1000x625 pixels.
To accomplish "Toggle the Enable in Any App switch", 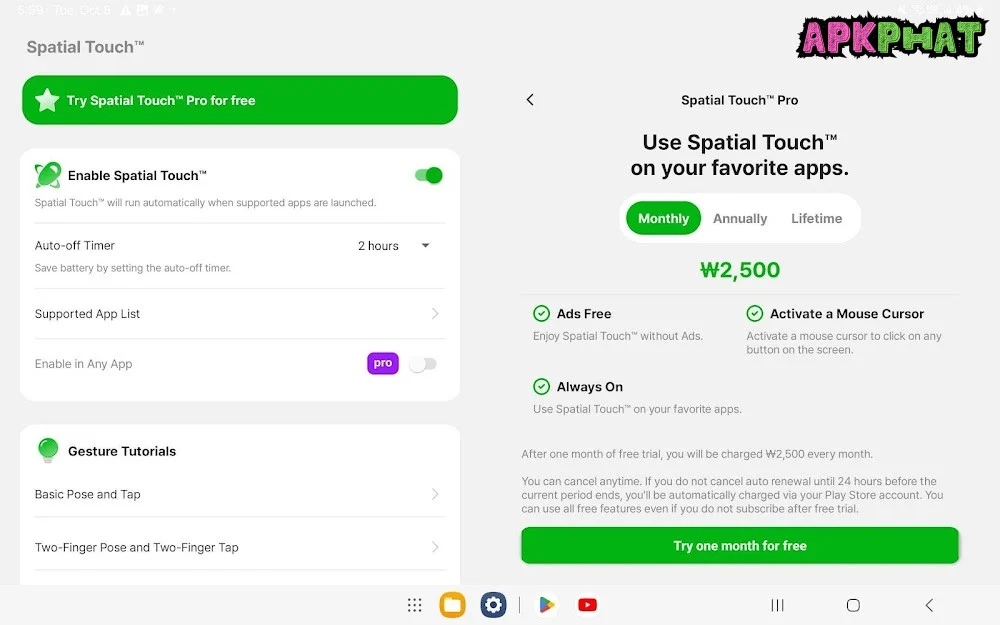I will (x=423, y=364).
